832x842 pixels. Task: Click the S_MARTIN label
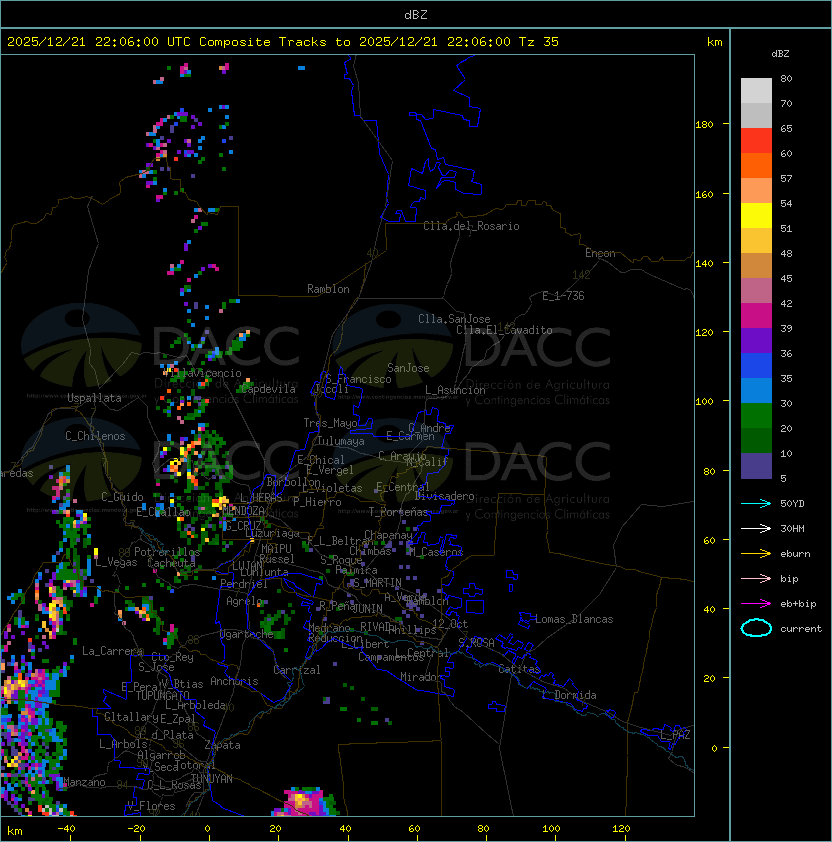click(x=377, y=583)
